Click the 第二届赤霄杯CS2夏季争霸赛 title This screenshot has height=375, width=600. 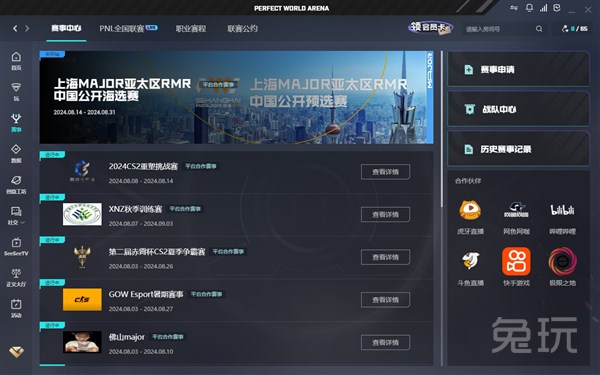[157, 252]
